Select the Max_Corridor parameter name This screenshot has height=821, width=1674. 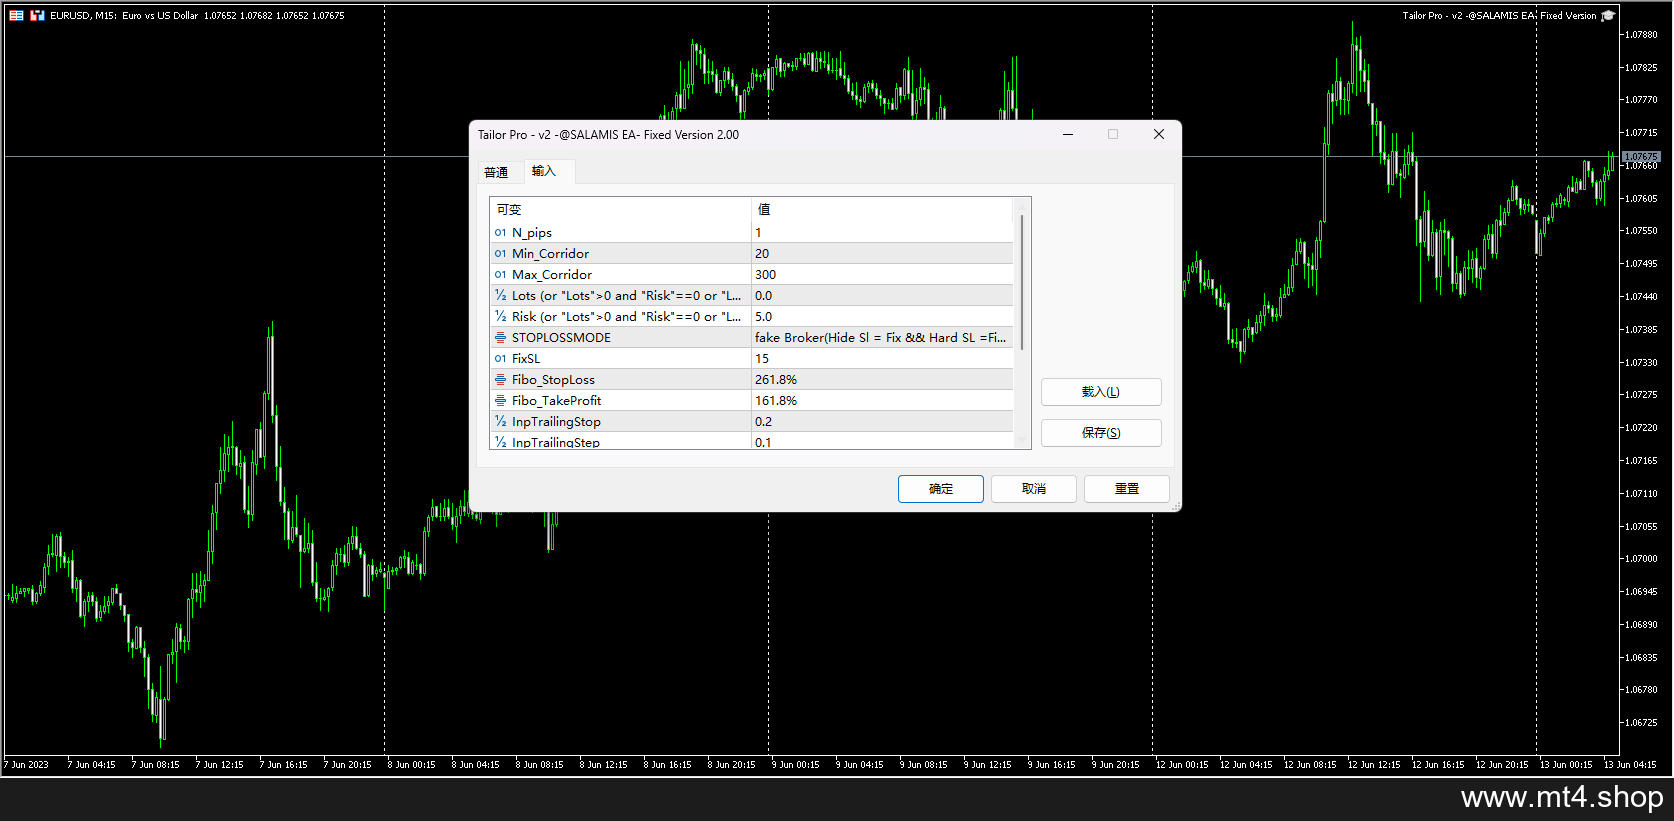(552, 275)
